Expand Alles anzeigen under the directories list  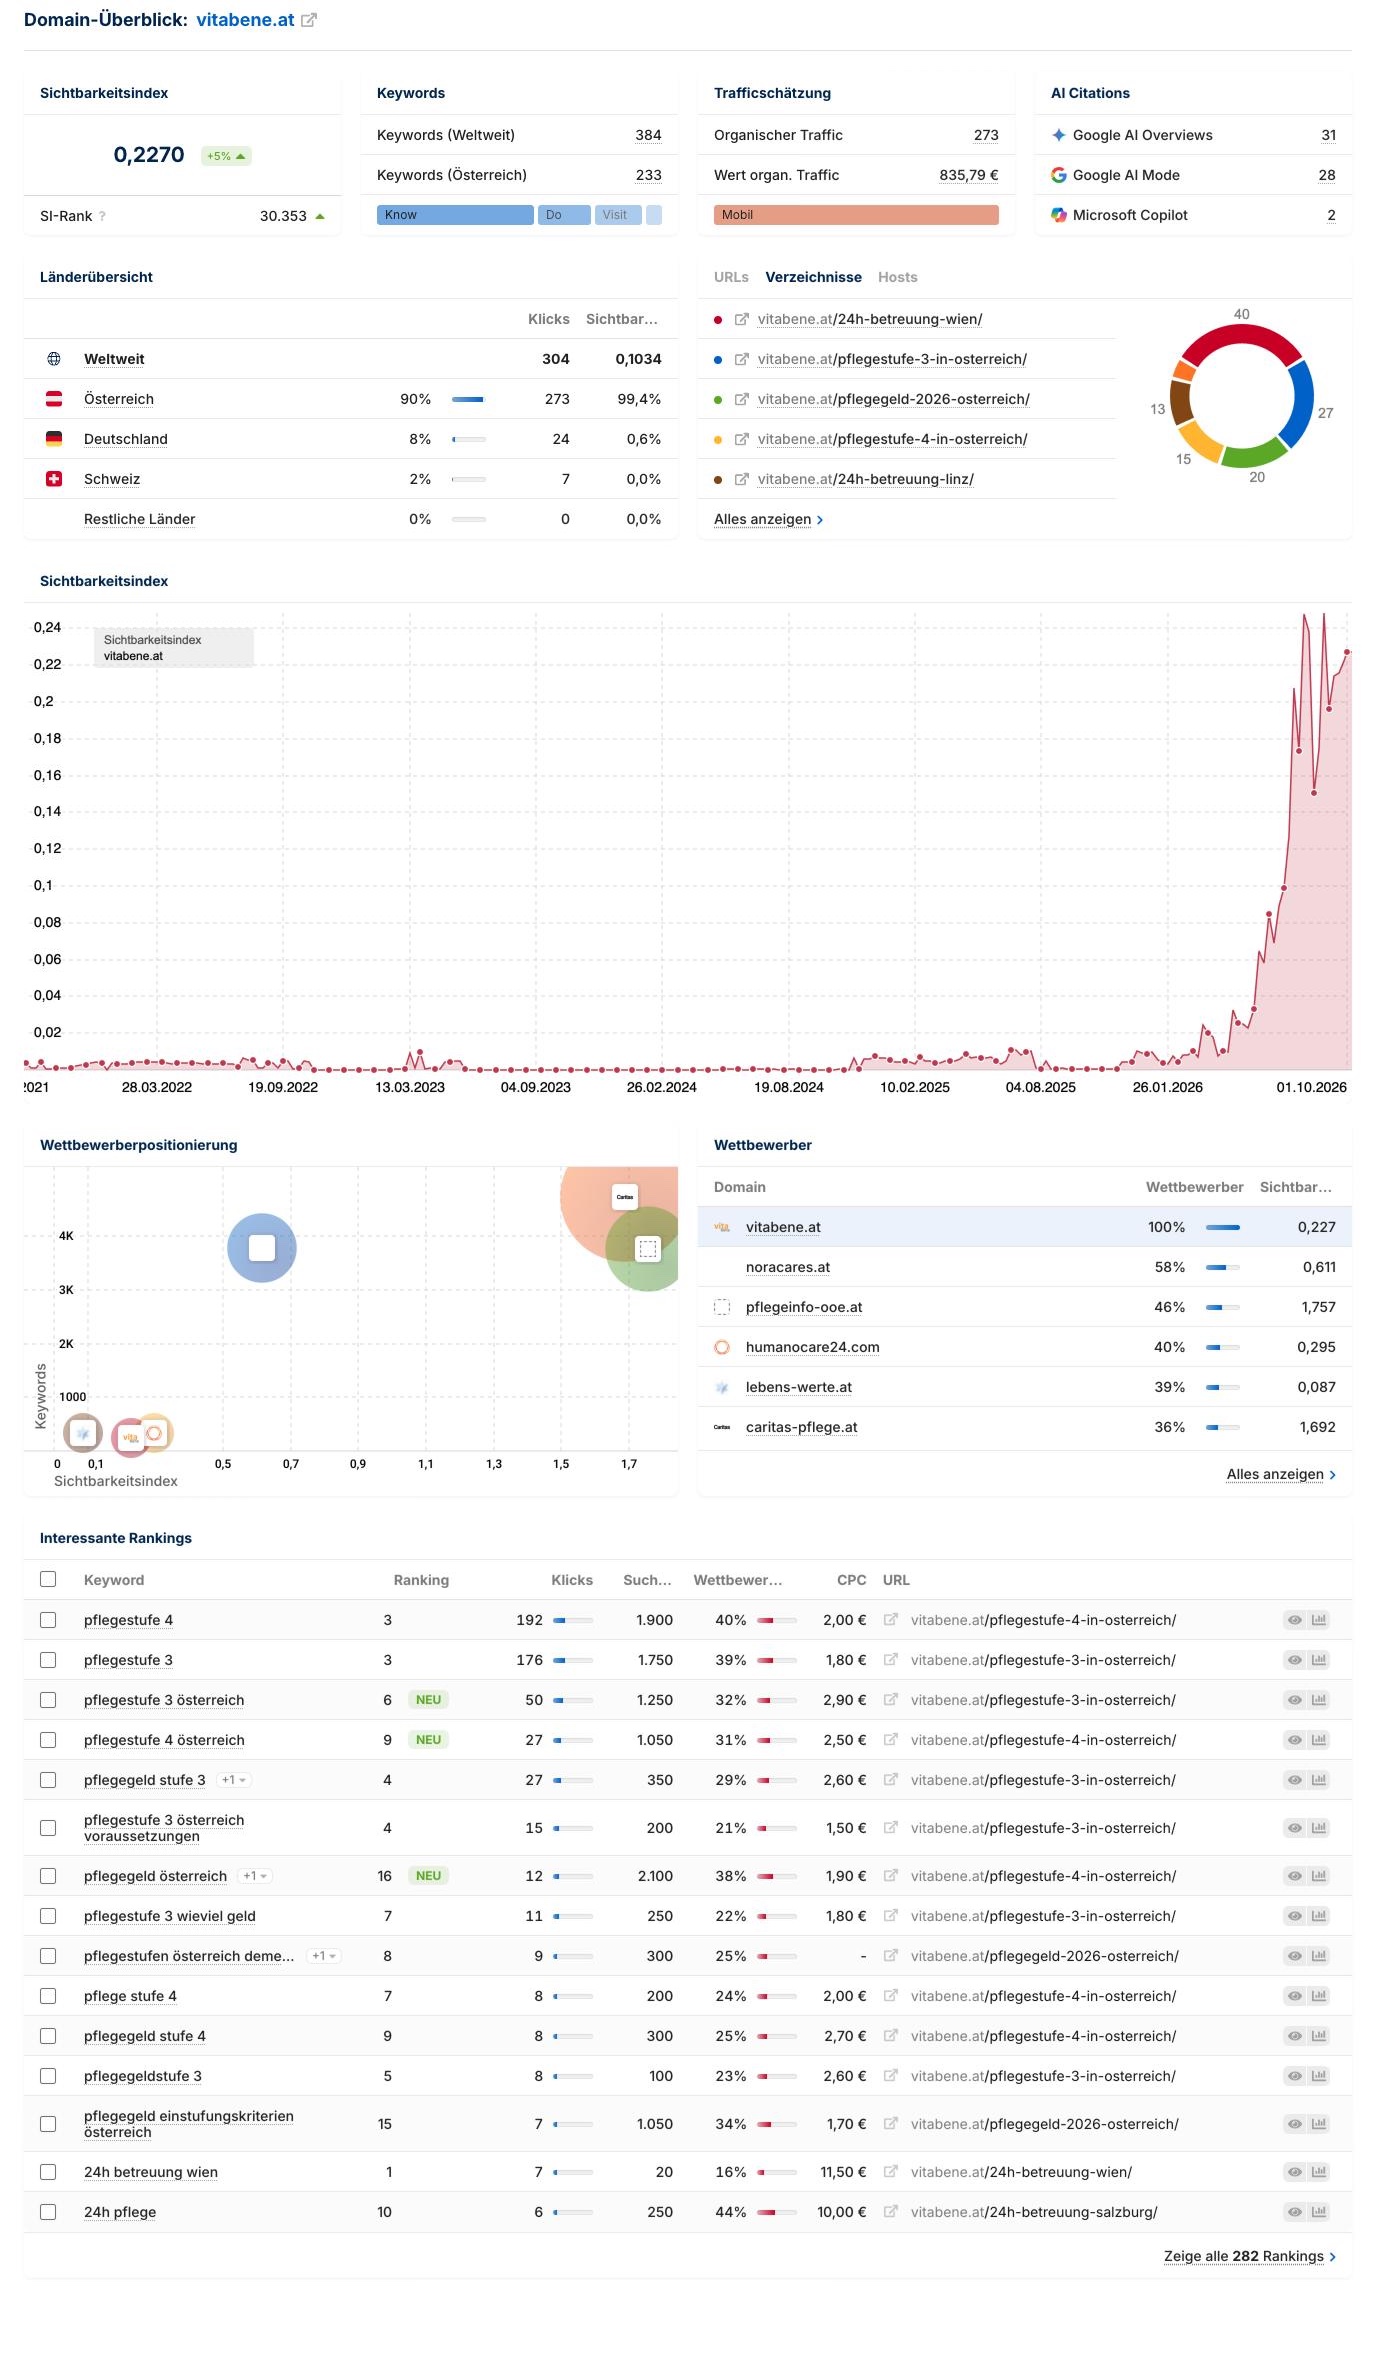coord(768,519)
